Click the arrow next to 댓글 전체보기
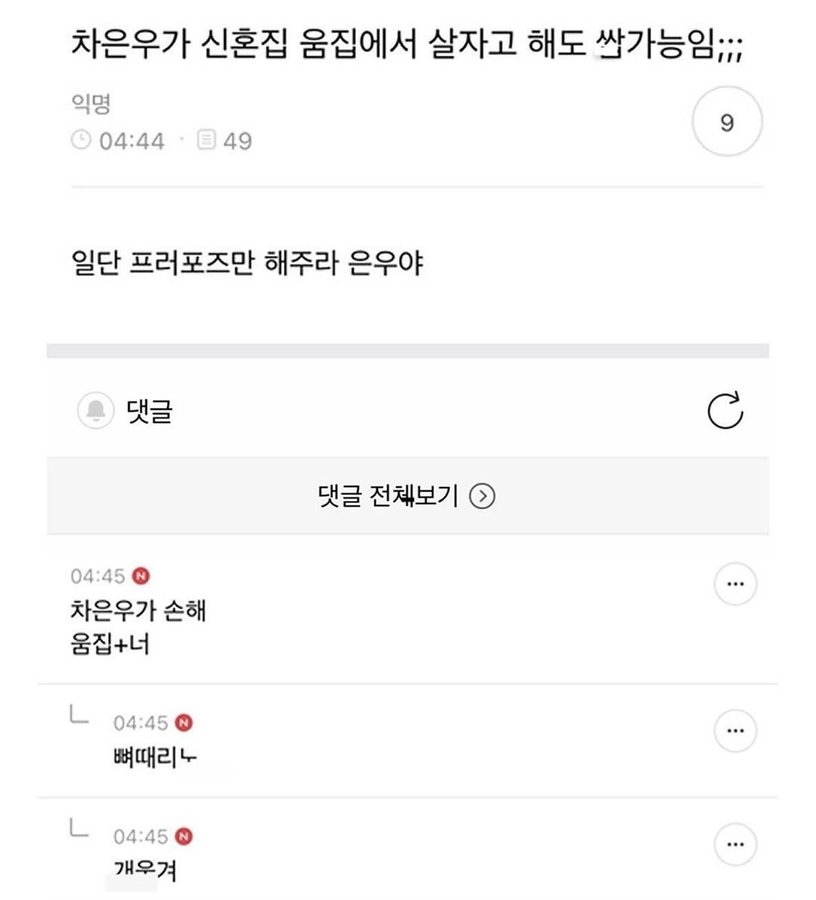This screenshot has height=900, width=816. point(483,496)
